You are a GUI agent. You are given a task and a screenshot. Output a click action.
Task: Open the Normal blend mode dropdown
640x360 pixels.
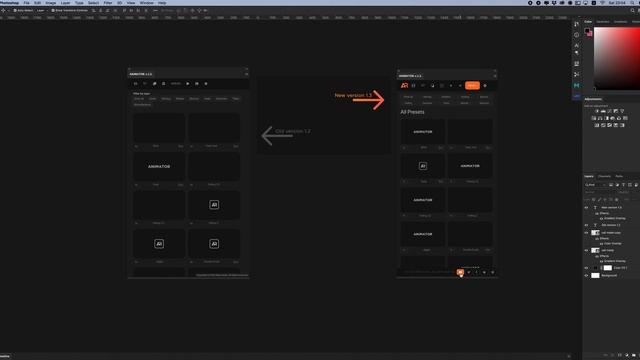pyautogui.click(x=596, y=192)
